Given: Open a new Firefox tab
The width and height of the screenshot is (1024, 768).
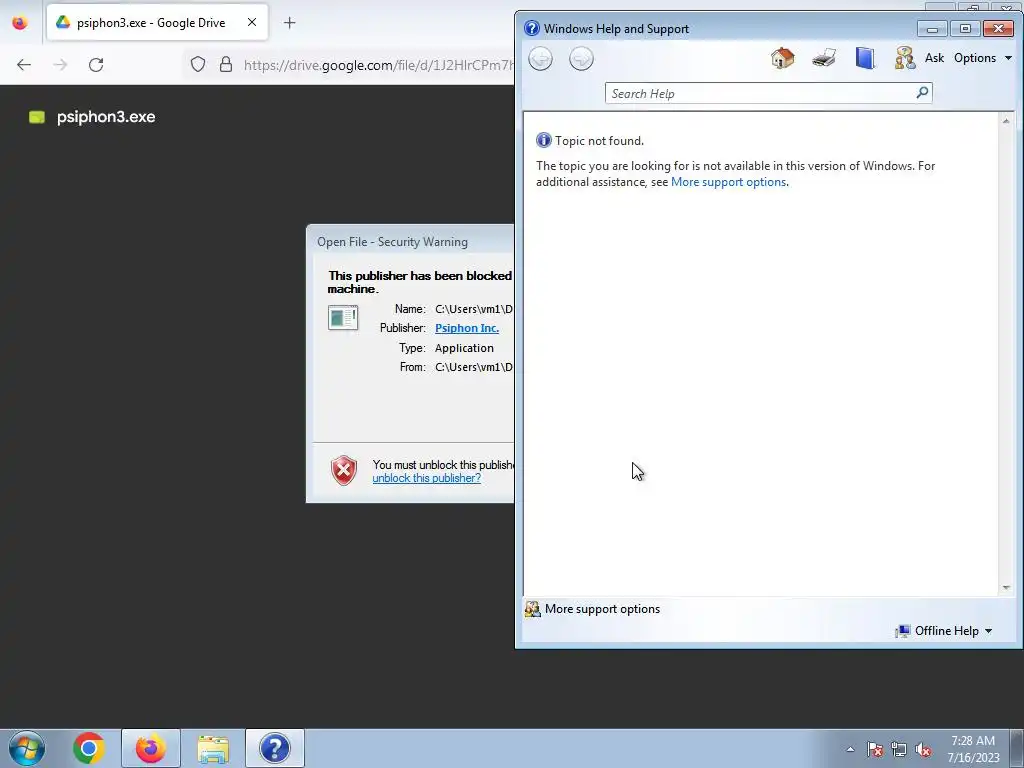Looking at the screenshot, I should point(289,23).
